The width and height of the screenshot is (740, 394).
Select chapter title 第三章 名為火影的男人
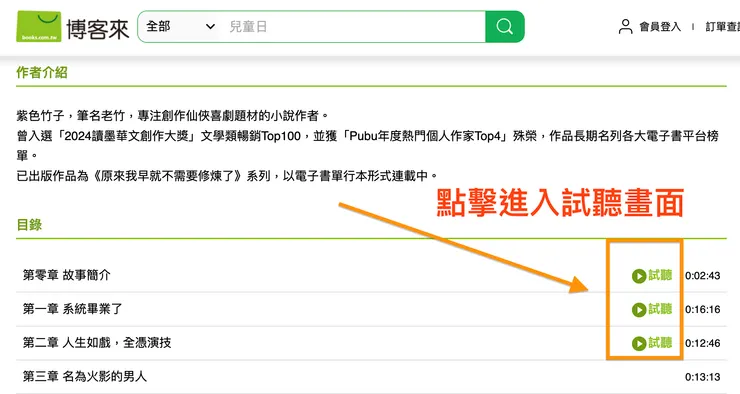click(85, 377)
